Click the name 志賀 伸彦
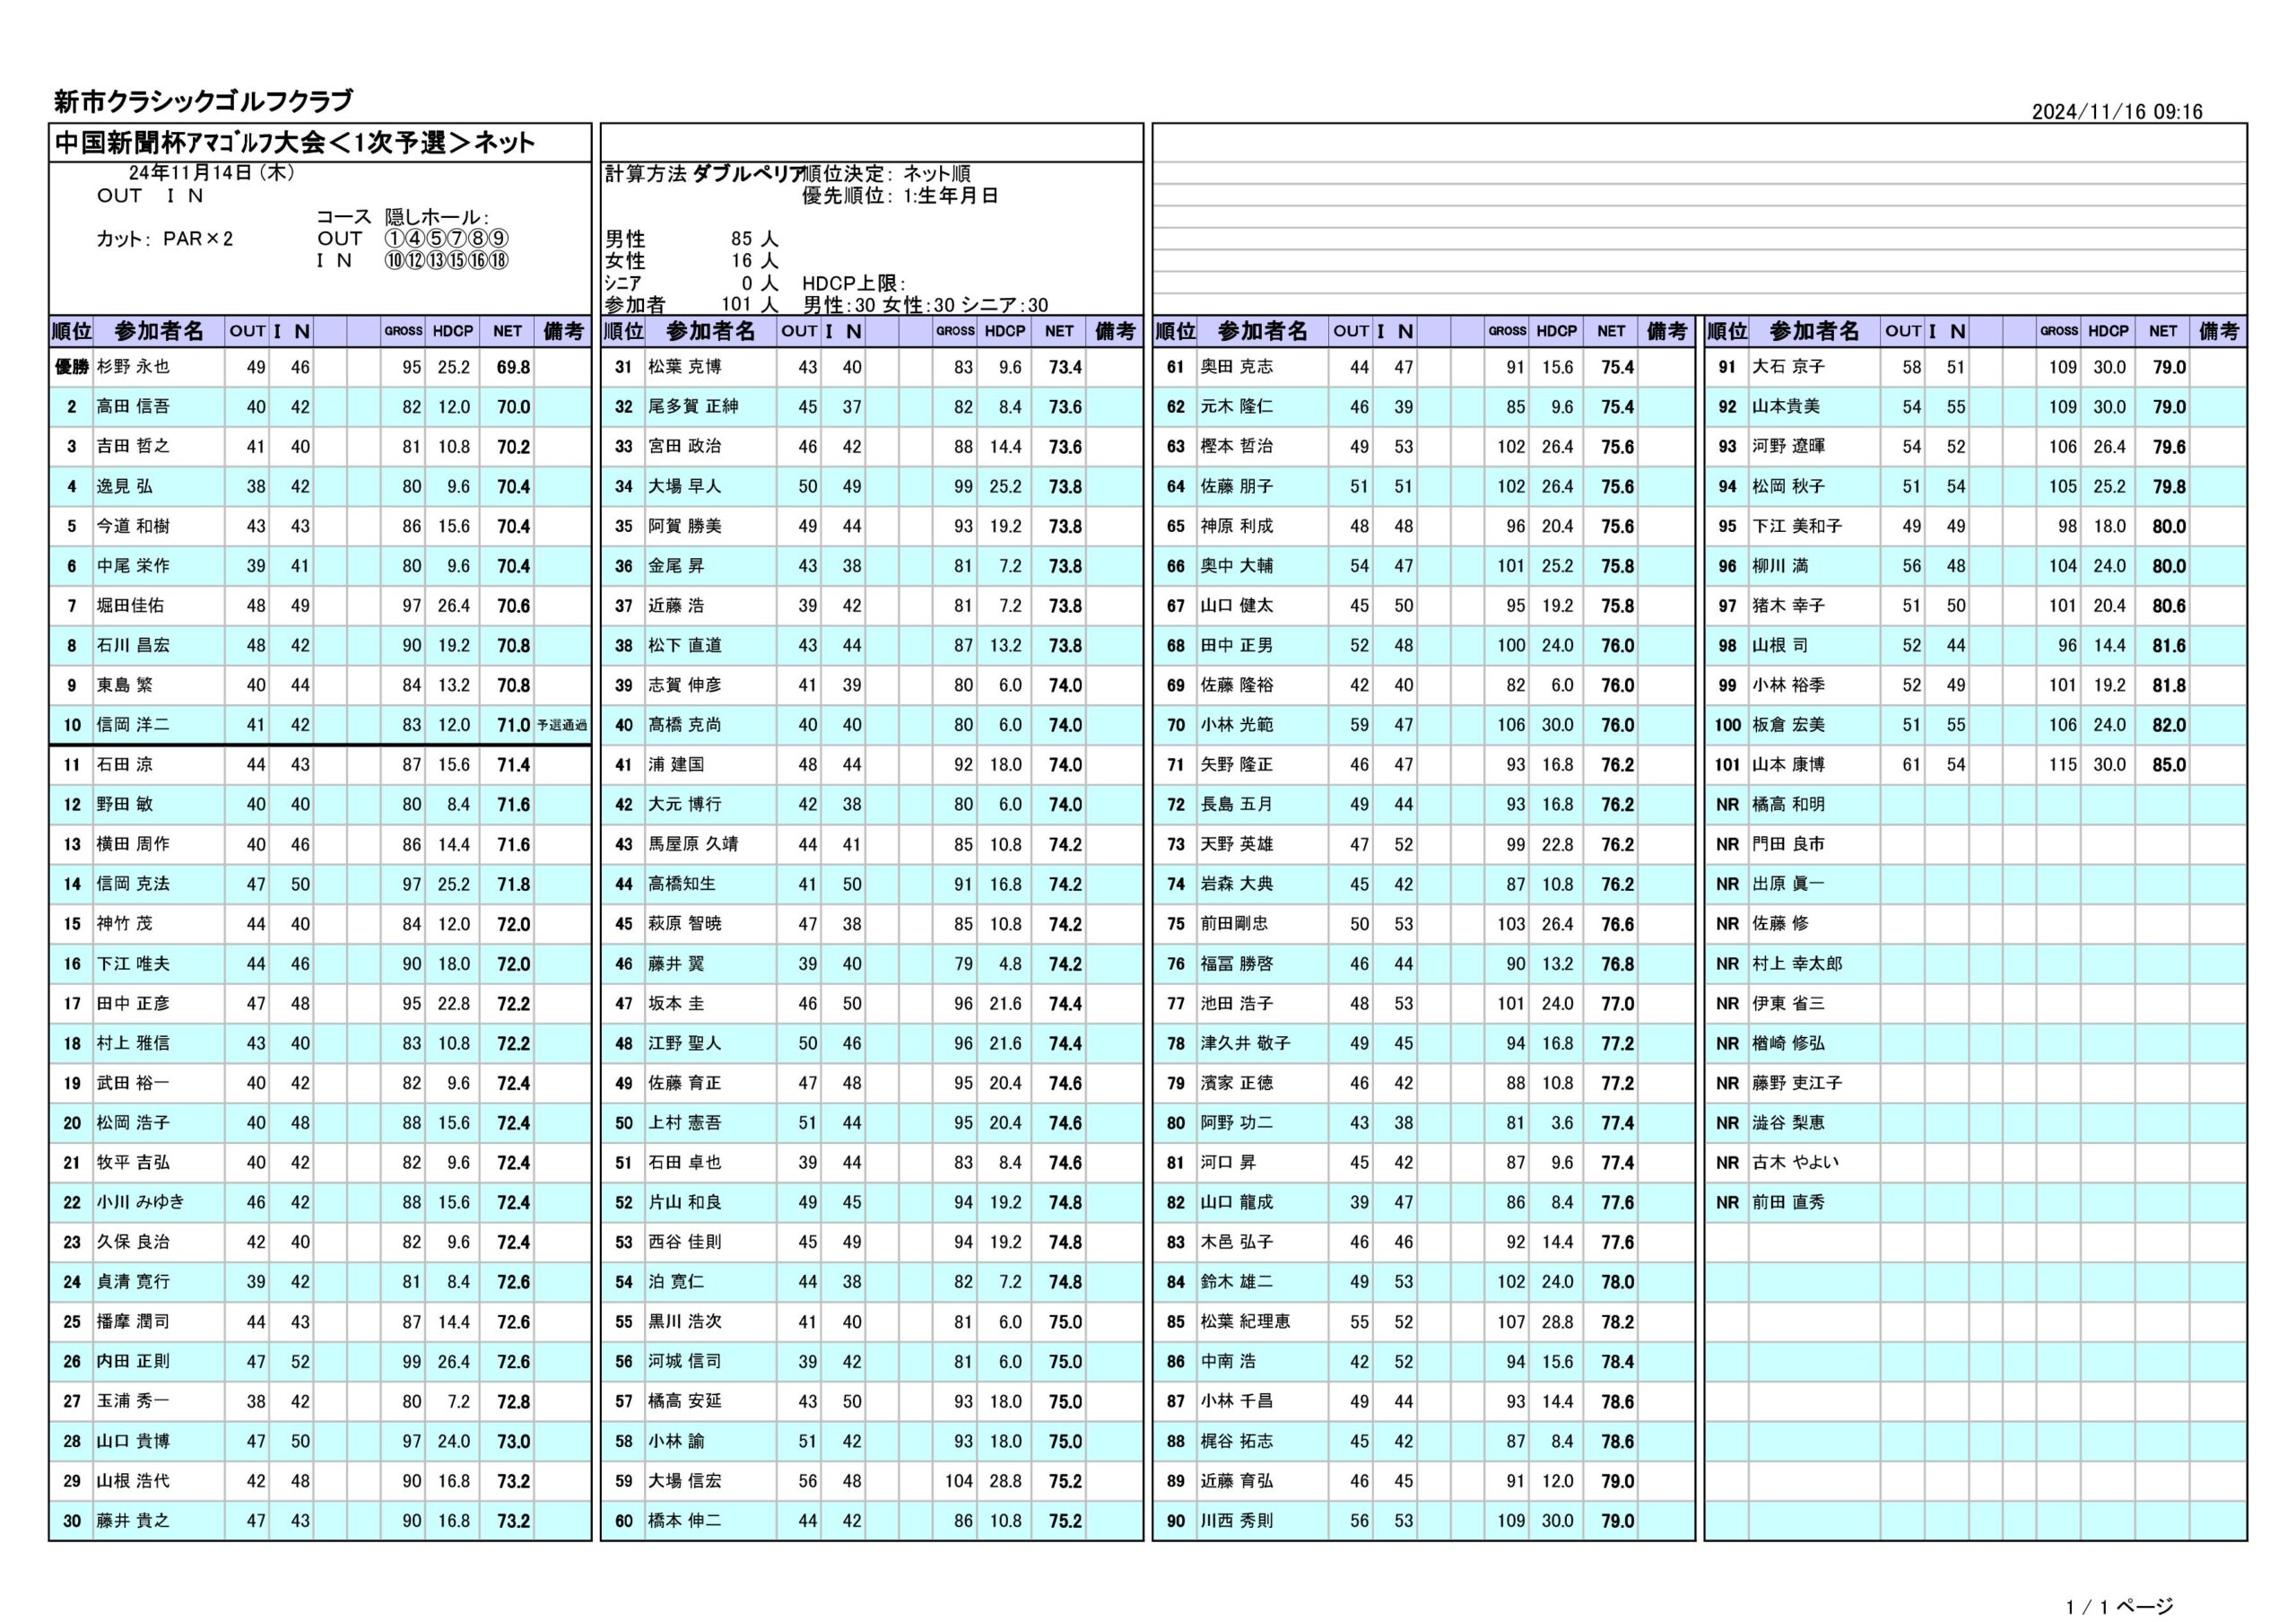 (685, 686)
